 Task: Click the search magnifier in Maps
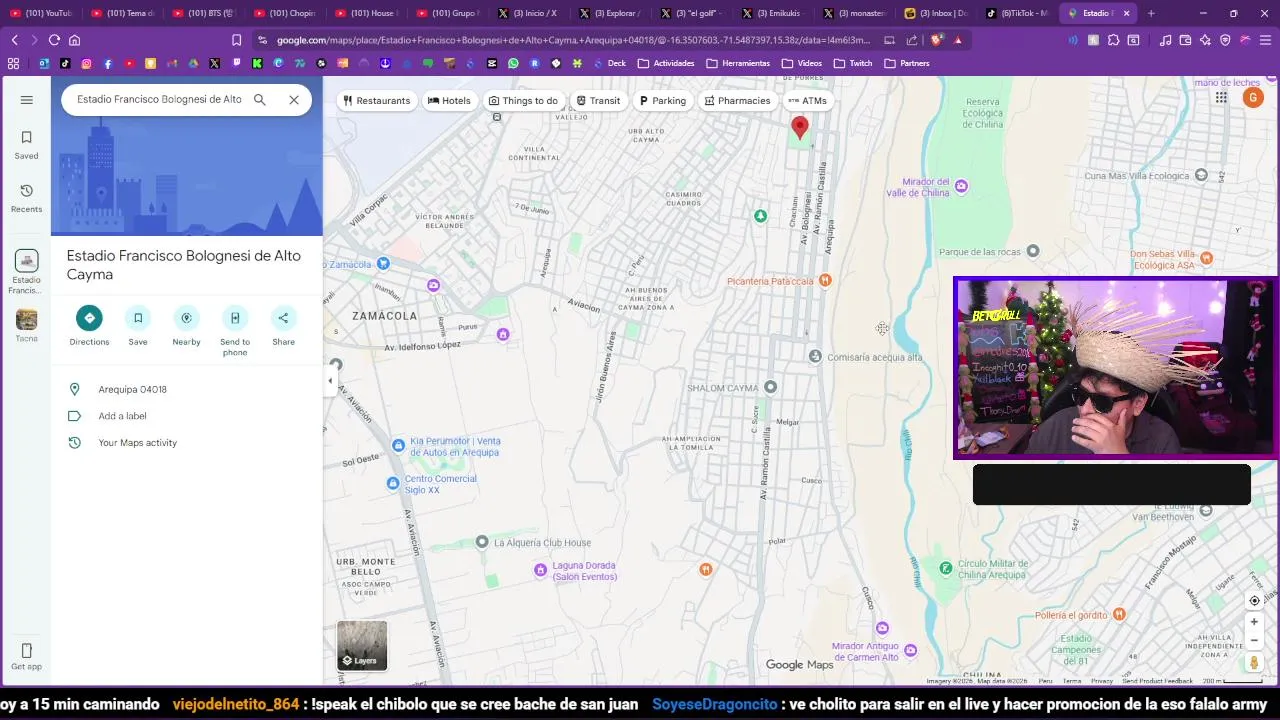[260, 100]
